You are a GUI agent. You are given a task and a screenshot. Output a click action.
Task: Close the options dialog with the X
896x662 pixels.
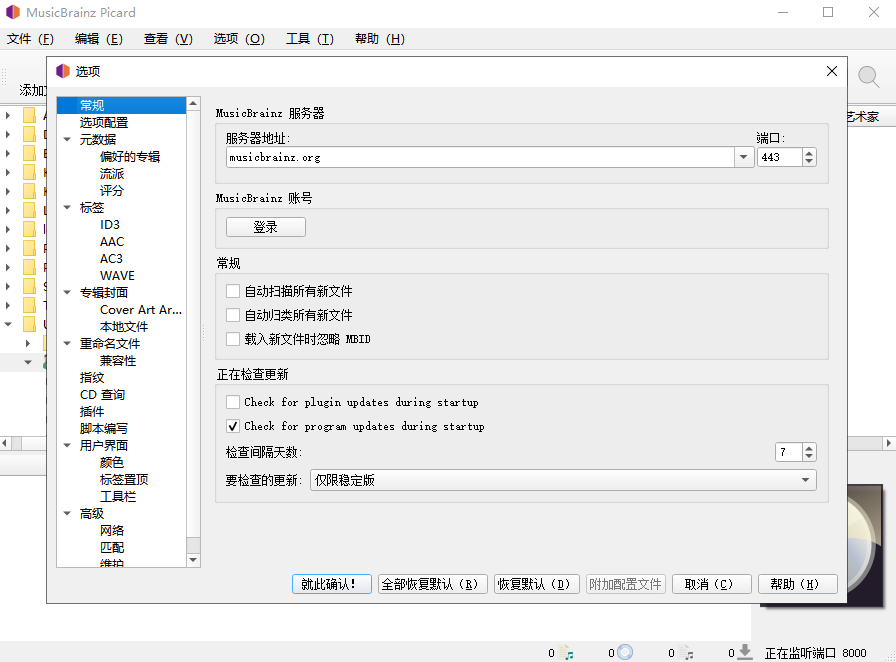point(831,71)
